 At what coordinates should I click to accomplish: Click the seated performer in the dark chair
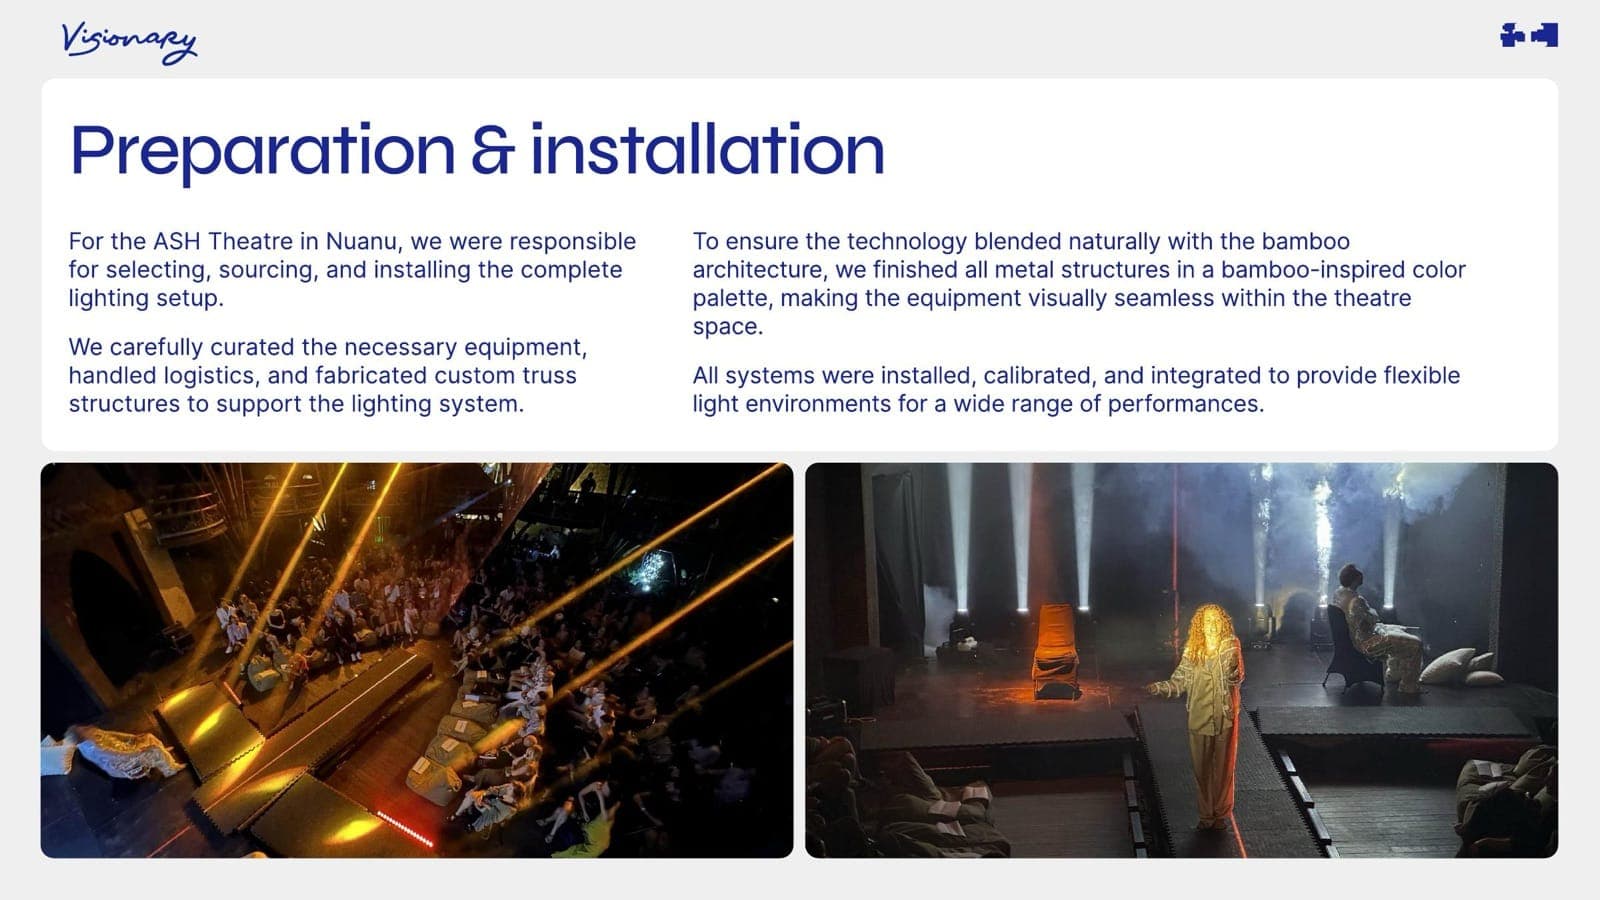coord(1372,628)
